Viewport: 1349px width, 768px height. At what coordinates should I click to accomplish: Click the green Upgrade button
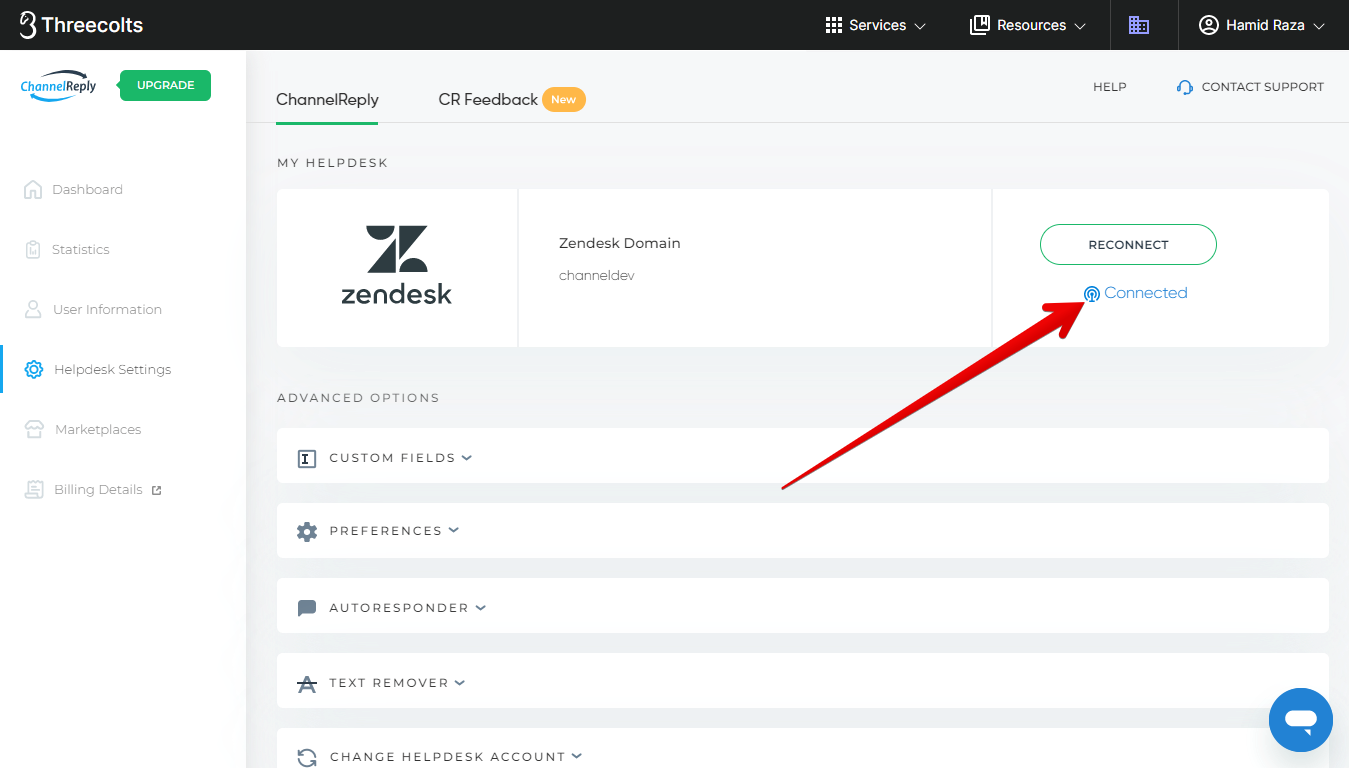pos(165,85)
